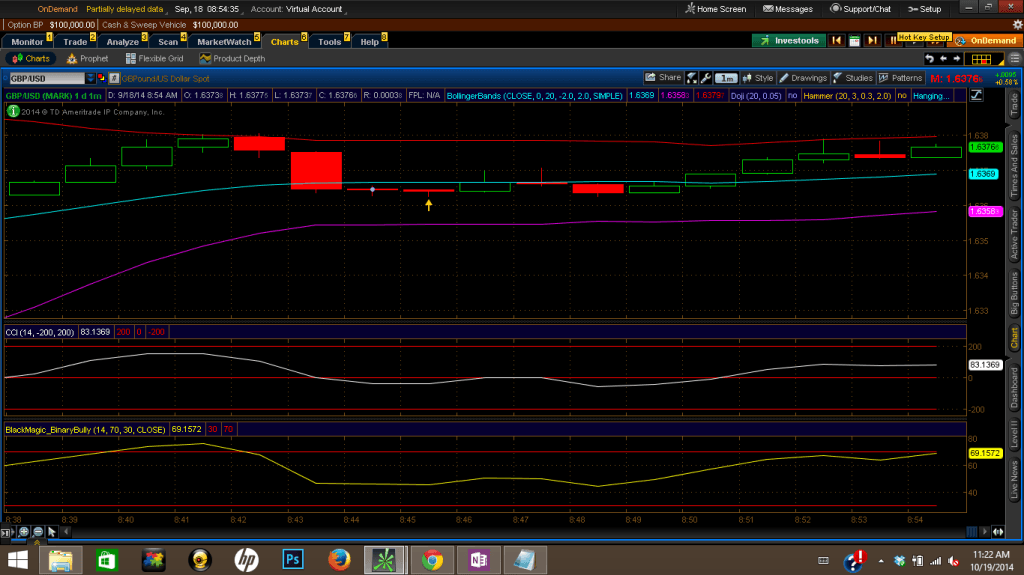
Task: Select the Product Depth sub-tab
Action: click(x=232, y=58)
